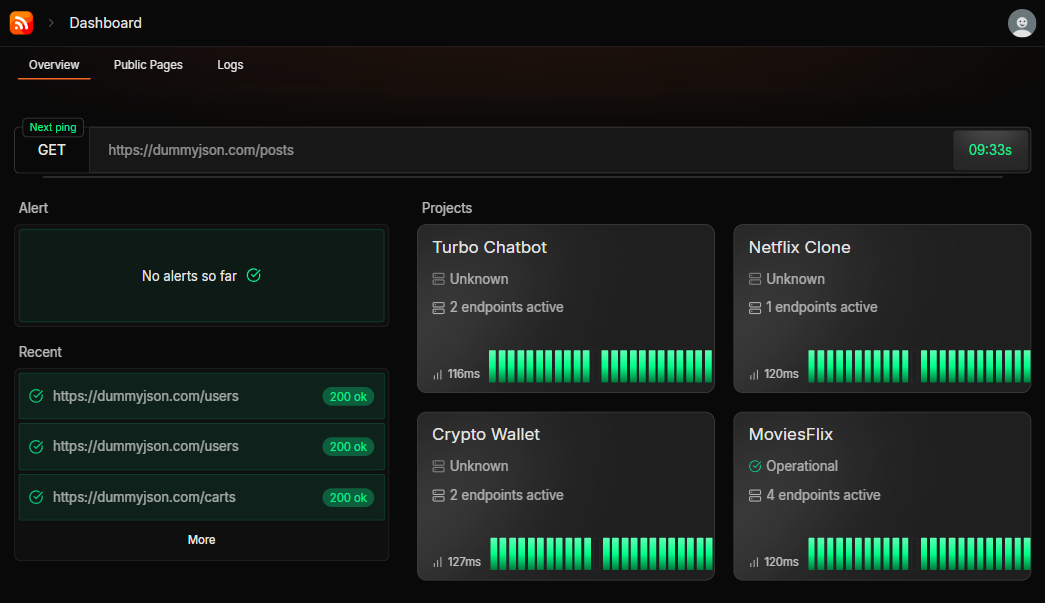Switch to the Public Pages tab
Viewport: 1045px width, 603px height.
click(x=148, y=65)
